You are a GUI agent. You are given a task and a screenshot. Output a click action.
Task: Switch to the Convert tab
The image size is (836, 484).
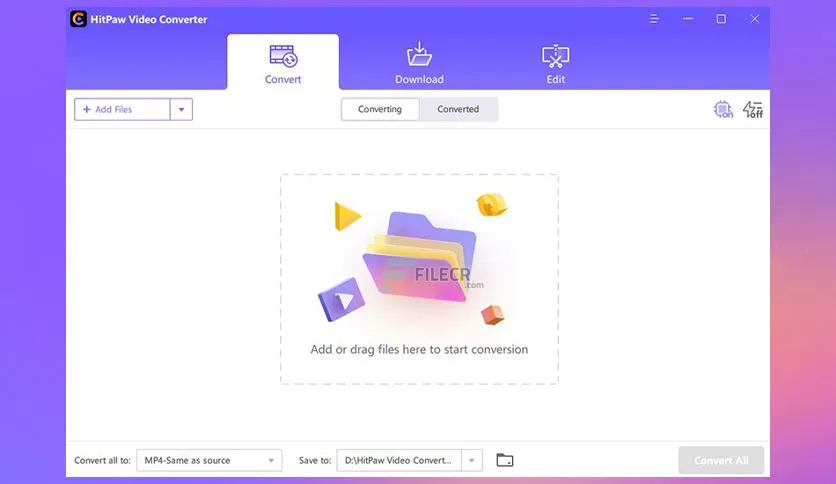coord(283,62)
